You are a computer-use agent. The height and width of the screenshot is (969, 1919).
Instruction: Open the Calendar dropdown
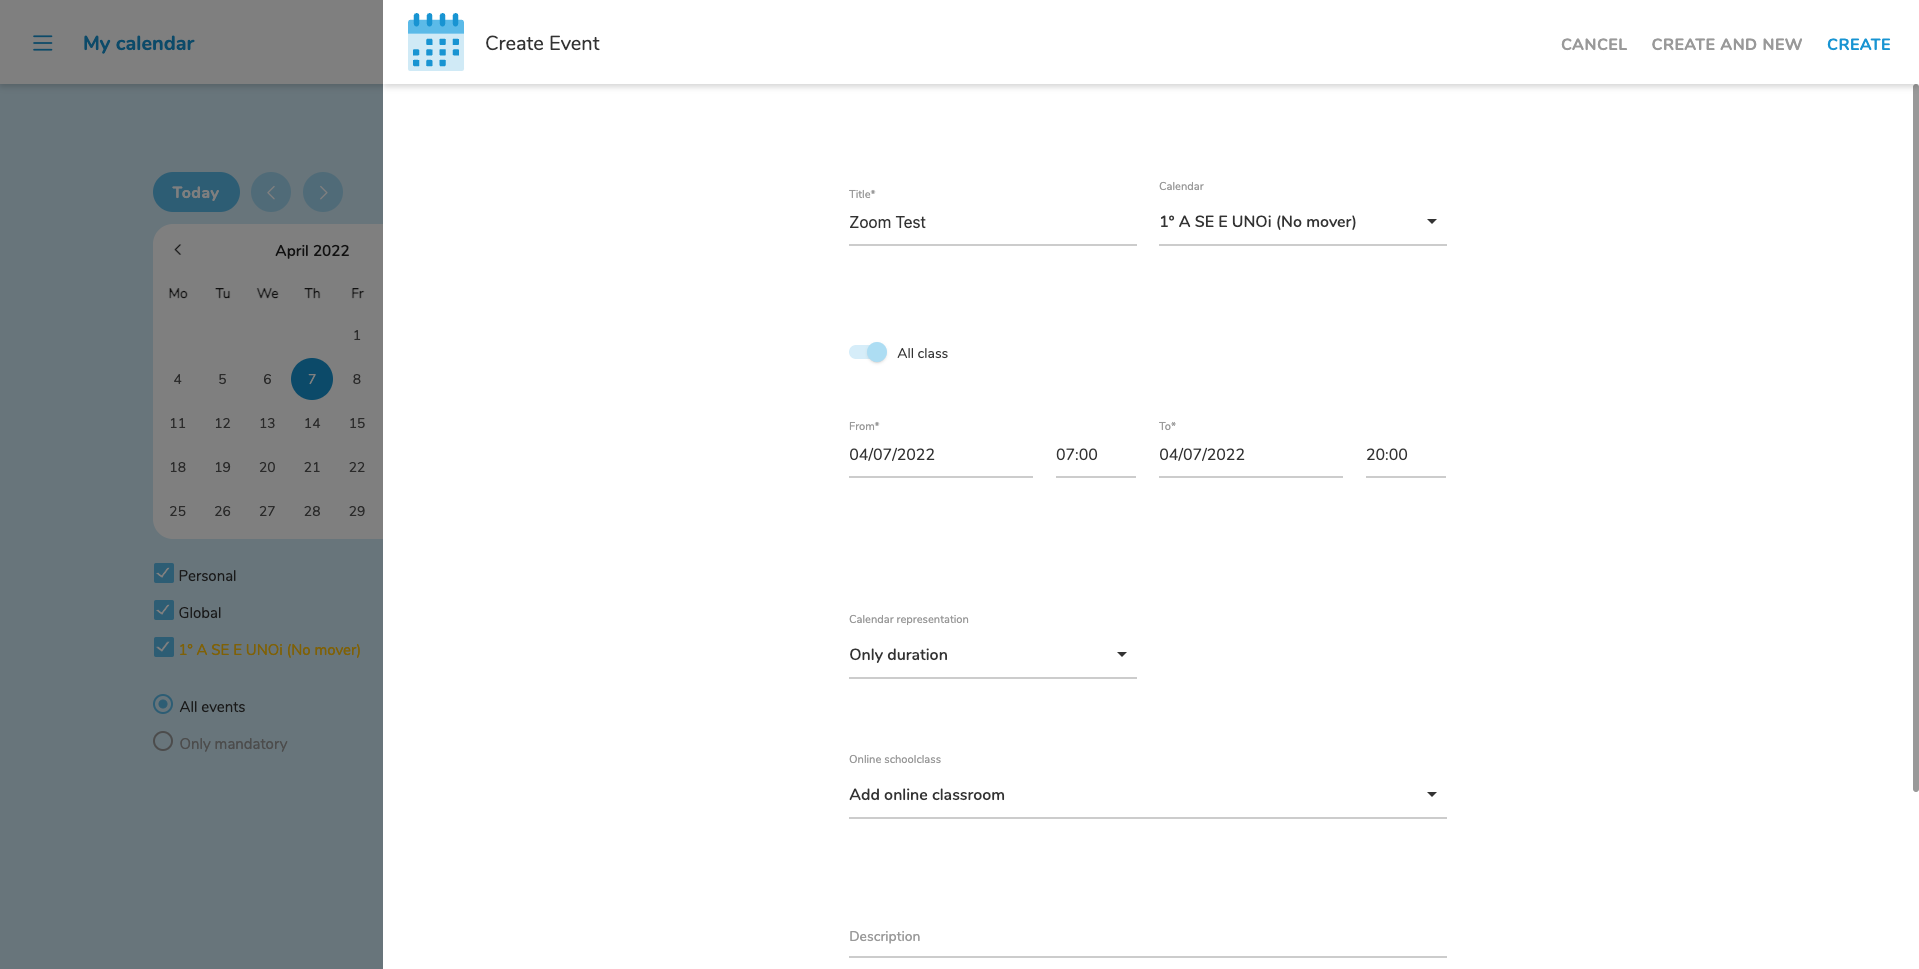pyautogui.click(x=1302, y=222)
